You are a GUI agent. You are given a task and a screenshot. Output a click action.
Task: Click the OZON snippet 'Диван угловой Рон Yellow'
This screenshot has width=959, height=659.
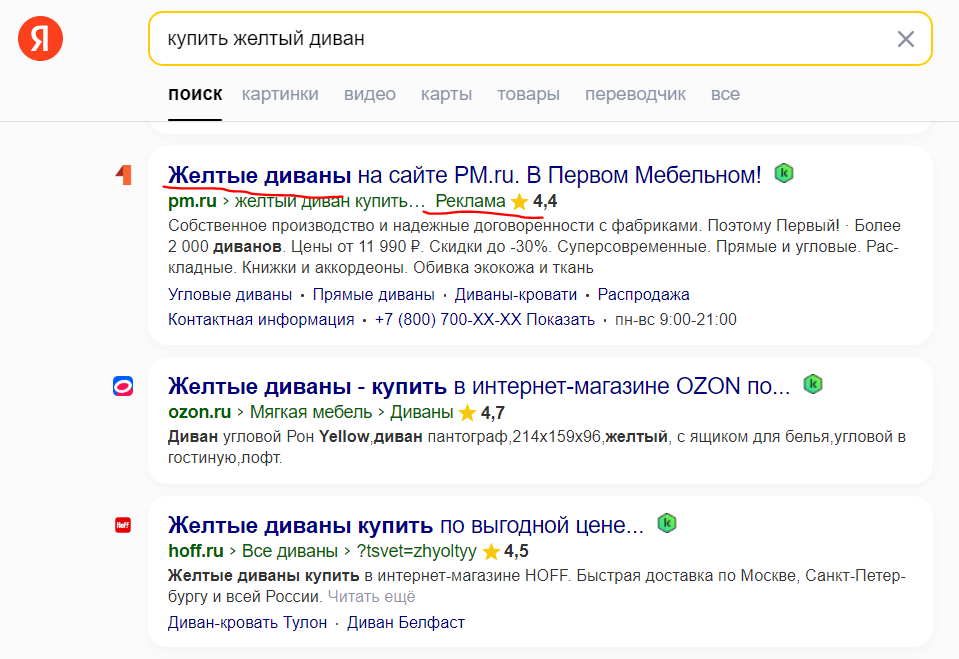(x=268, y=436)
